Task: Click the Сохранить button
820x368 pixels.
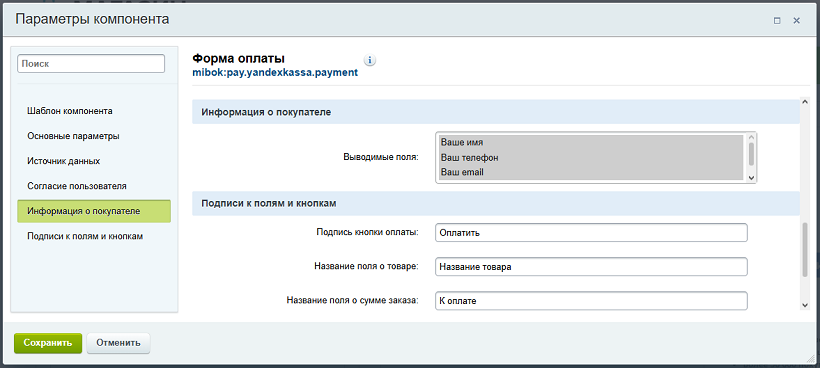Action: coord(48,343)
